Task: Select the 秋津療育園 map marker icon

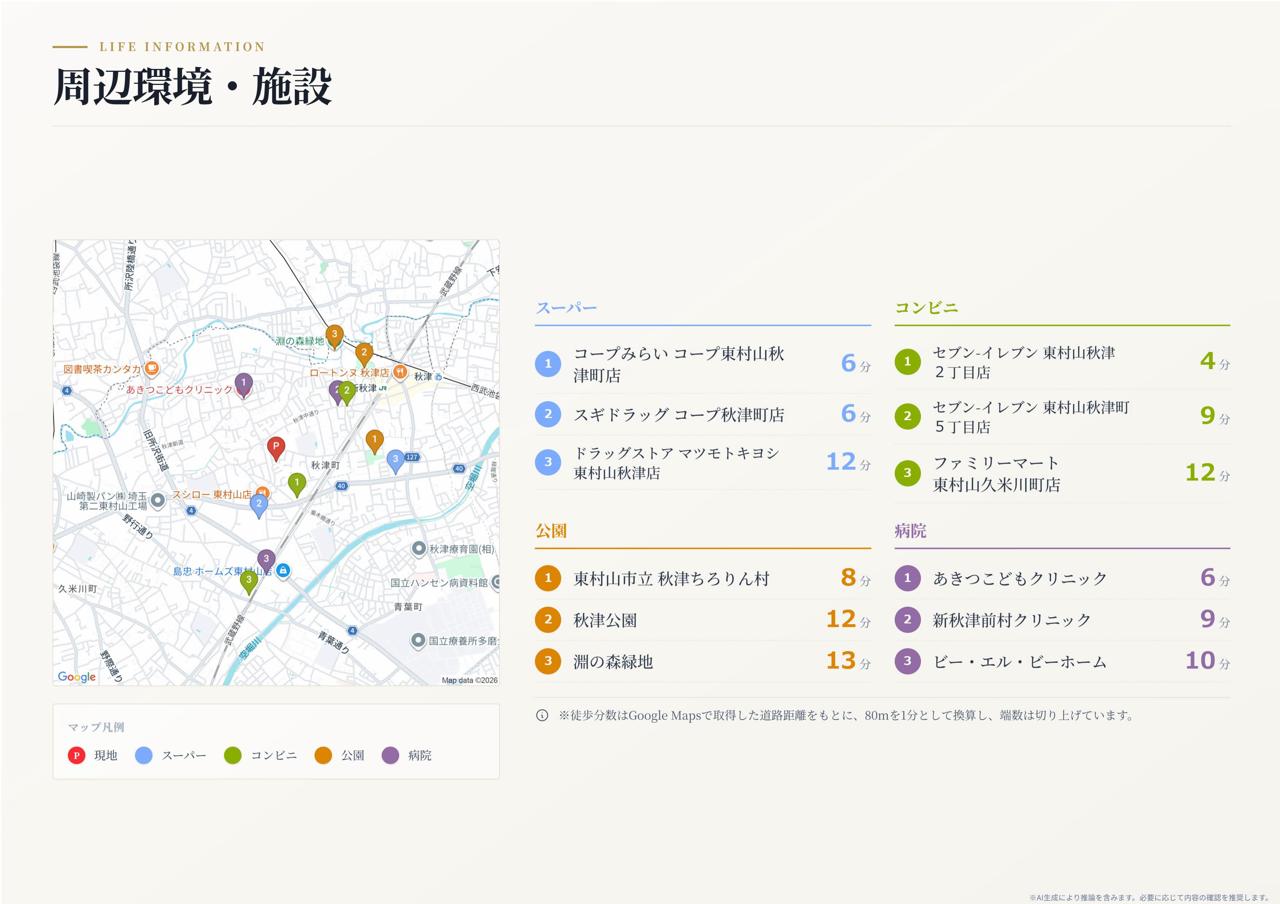Action: coord(419,548)
